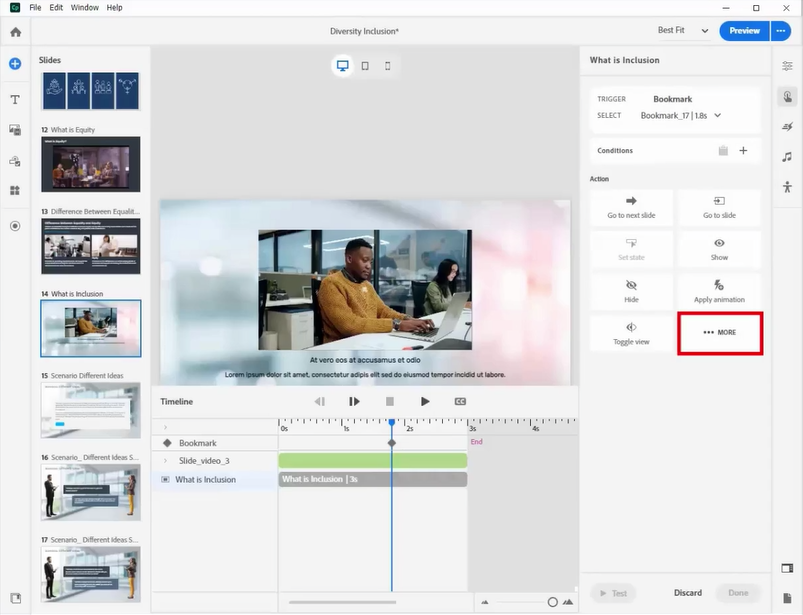The image size is (803, 615).
Task: Click the Adobe Captivate app logo
Action: [15, 7]
